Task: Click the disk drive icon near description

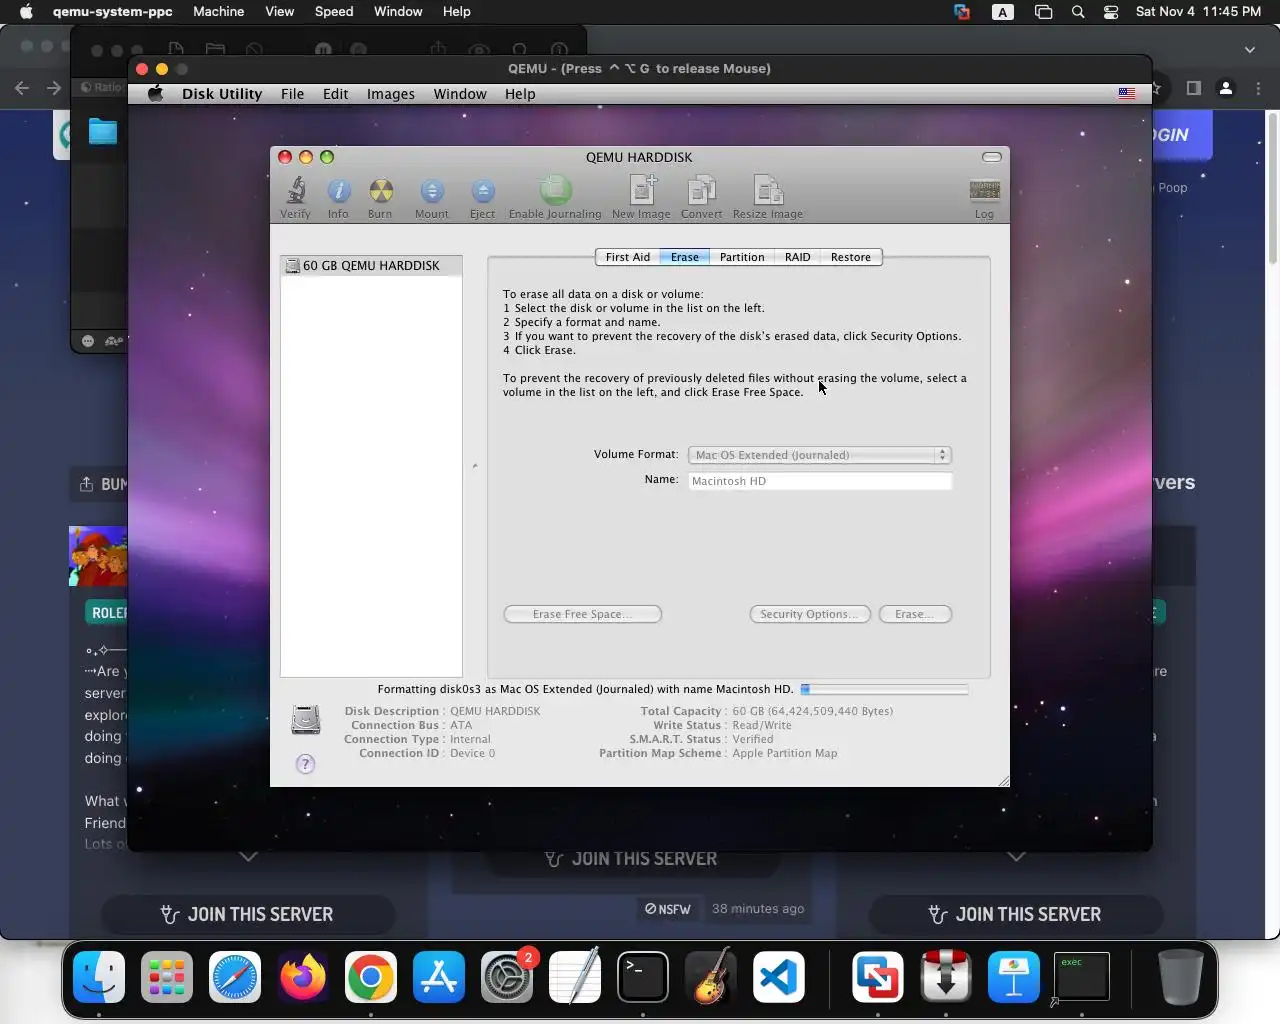Action: pos(306,720)
